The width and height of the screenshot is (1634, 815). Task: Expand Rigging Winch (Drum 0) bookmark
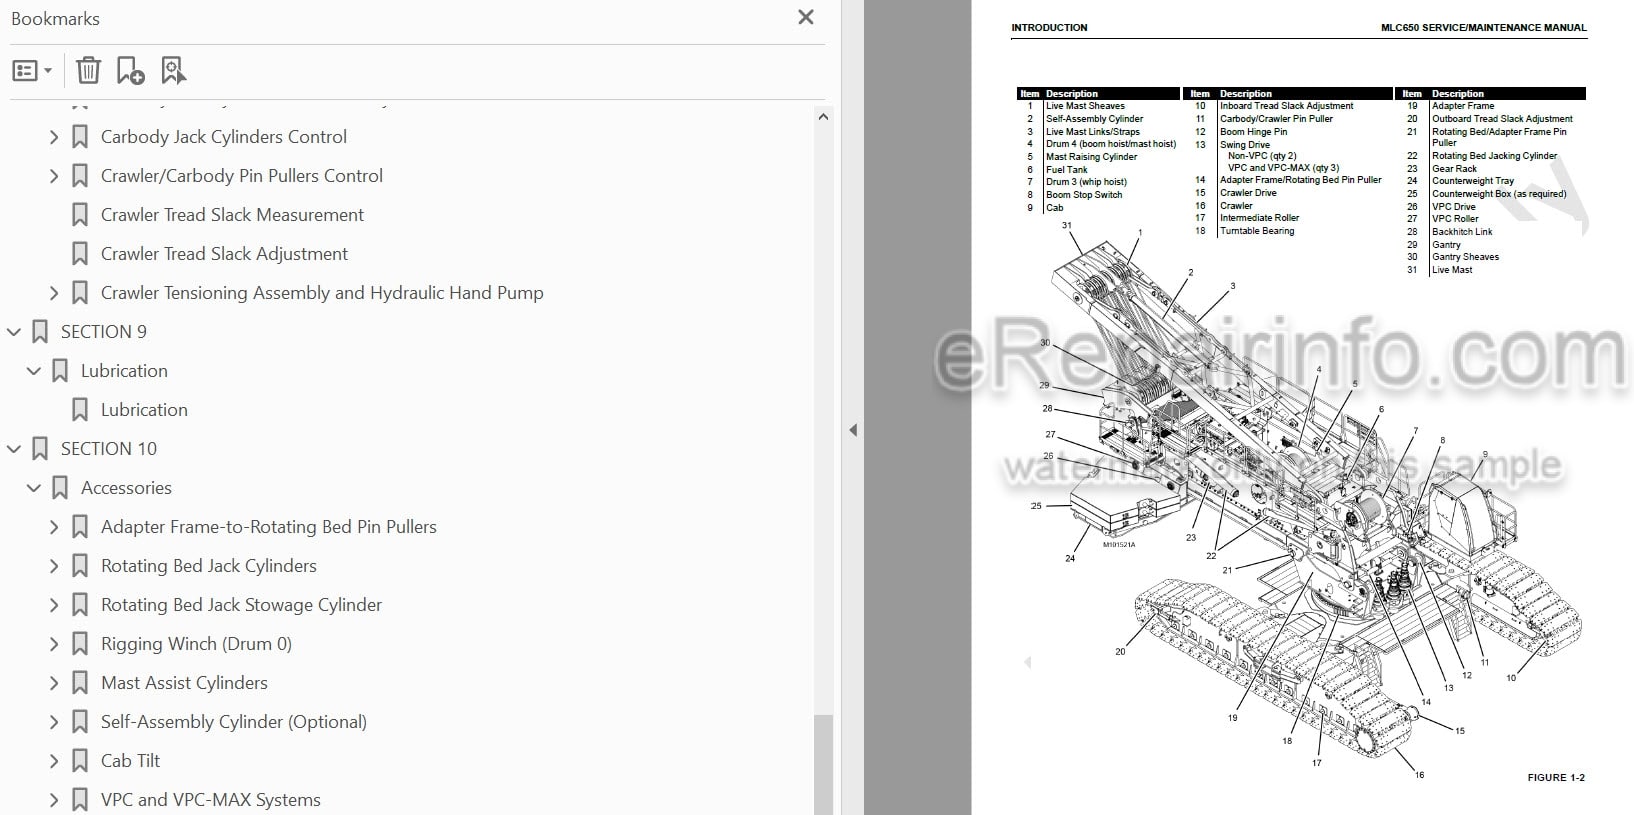(x=54, y=644)
